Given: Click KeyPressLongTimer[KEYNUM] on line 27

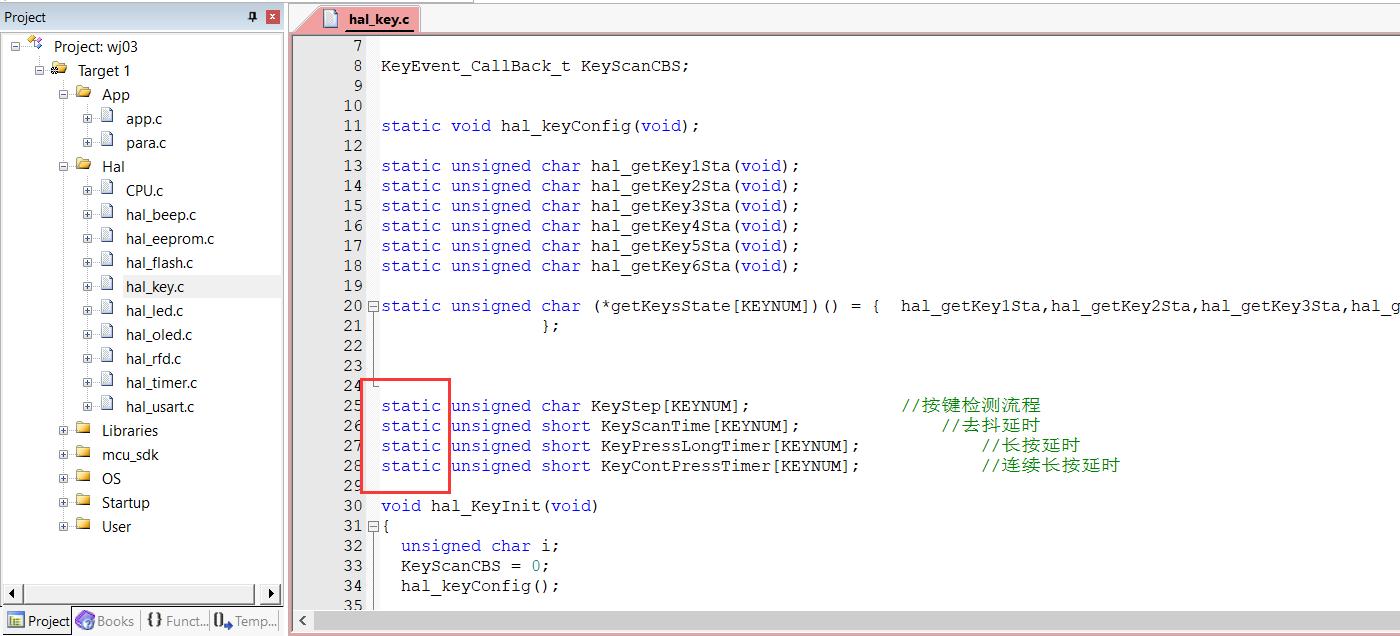Looking at the screenshot, I should (620, 446).
